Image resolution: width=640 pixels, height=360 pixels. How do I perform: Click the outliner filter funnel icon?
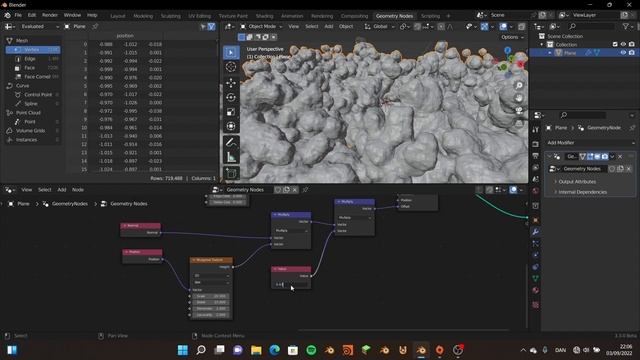(x=625, y=26)
